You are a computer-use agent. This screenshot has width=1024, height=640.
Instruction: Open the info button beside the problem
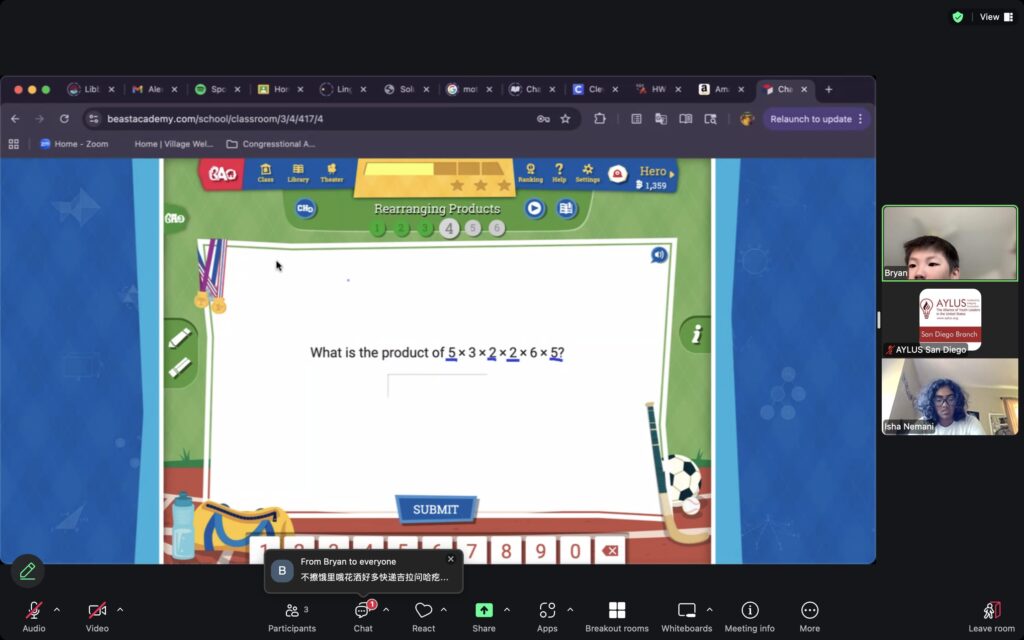tap(696, 334)
